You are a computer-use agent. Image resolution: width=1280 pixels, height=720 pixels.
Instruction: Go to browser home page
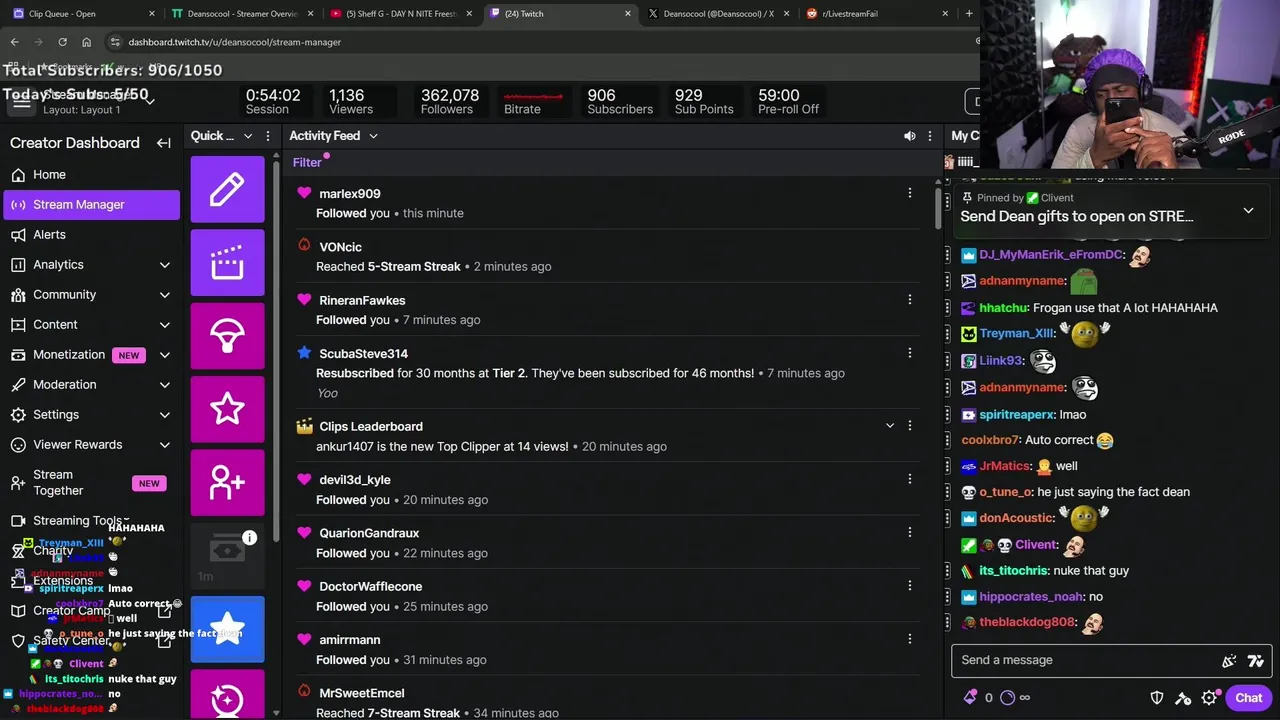click(x=86, y=42)
